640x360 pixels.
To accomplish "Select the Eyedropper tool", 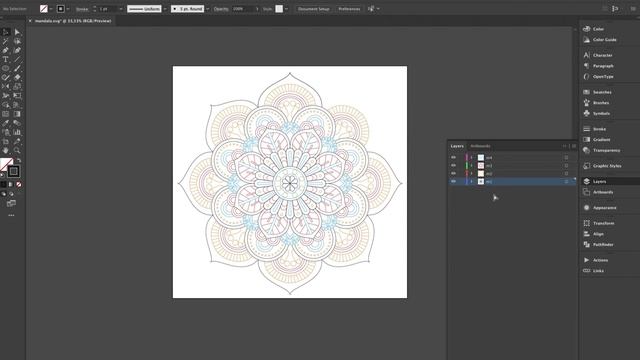I will click(x=6, y=123).
